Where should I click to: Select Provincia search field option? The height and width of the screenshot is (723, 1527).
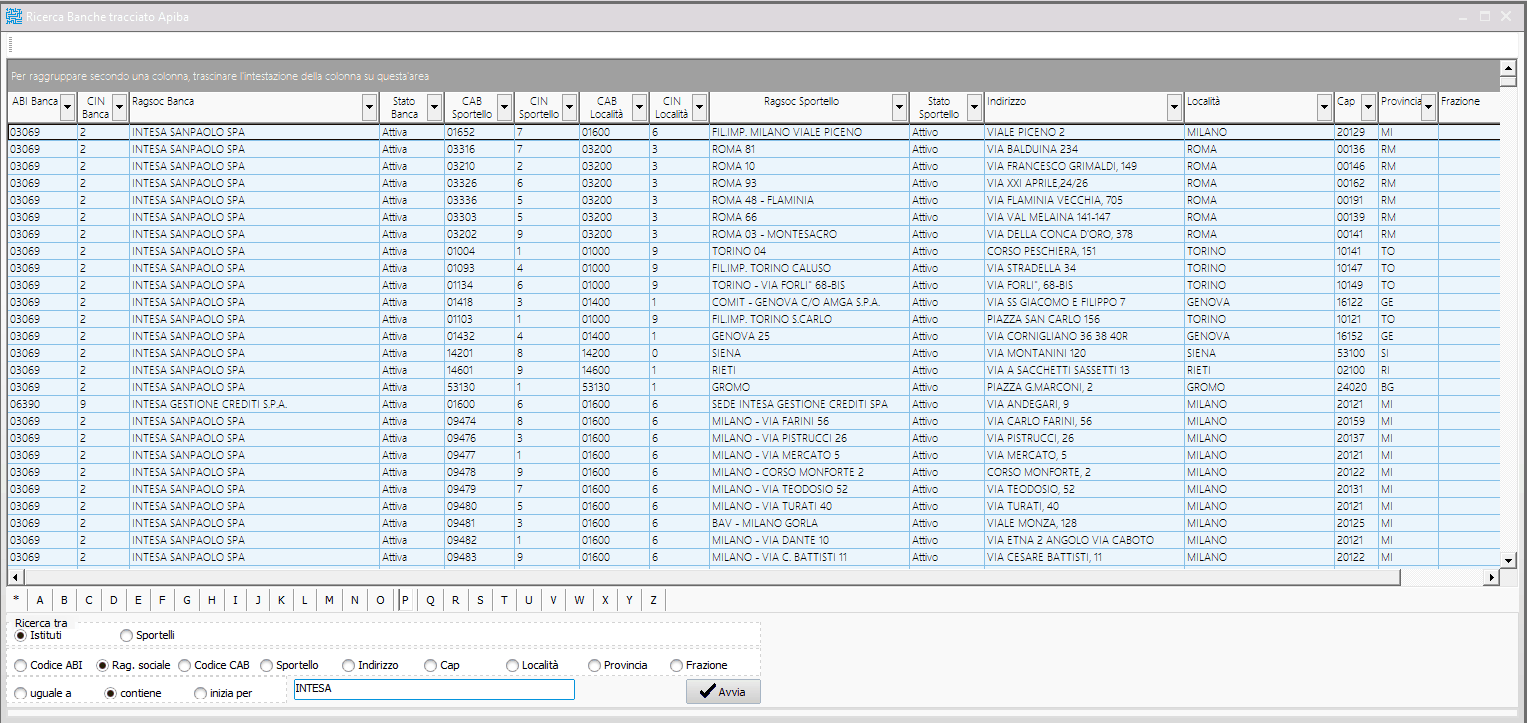(x=595, y=665)
